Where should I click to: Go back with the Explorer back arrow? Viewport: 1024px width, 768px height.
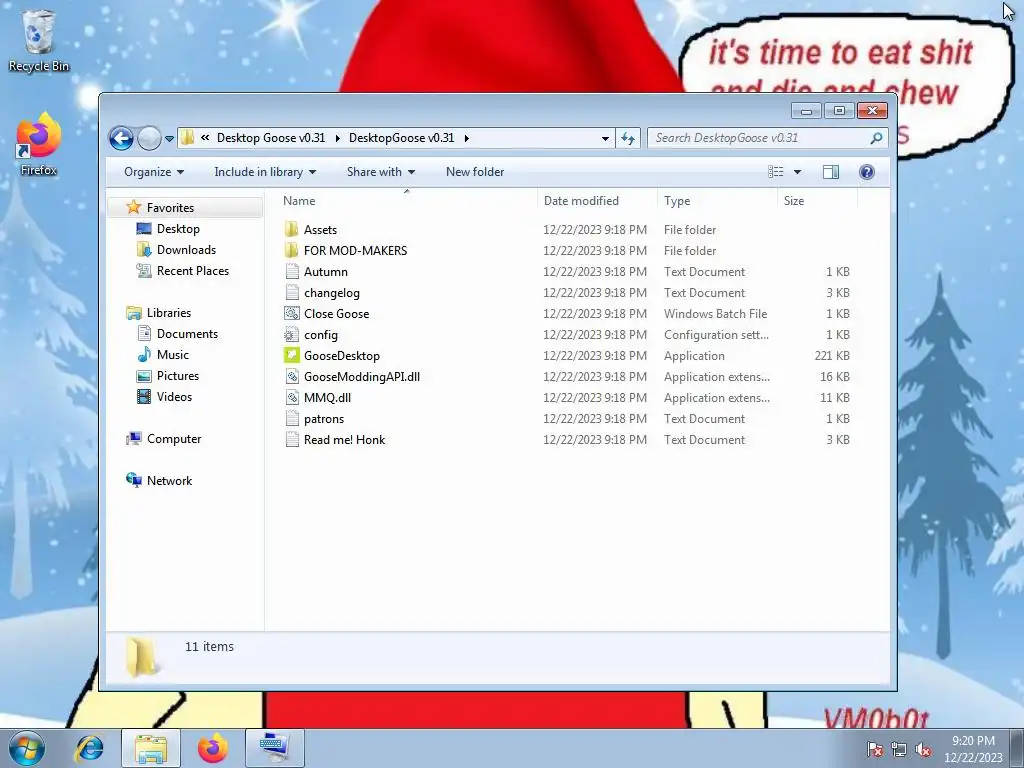tap(121, 138)
